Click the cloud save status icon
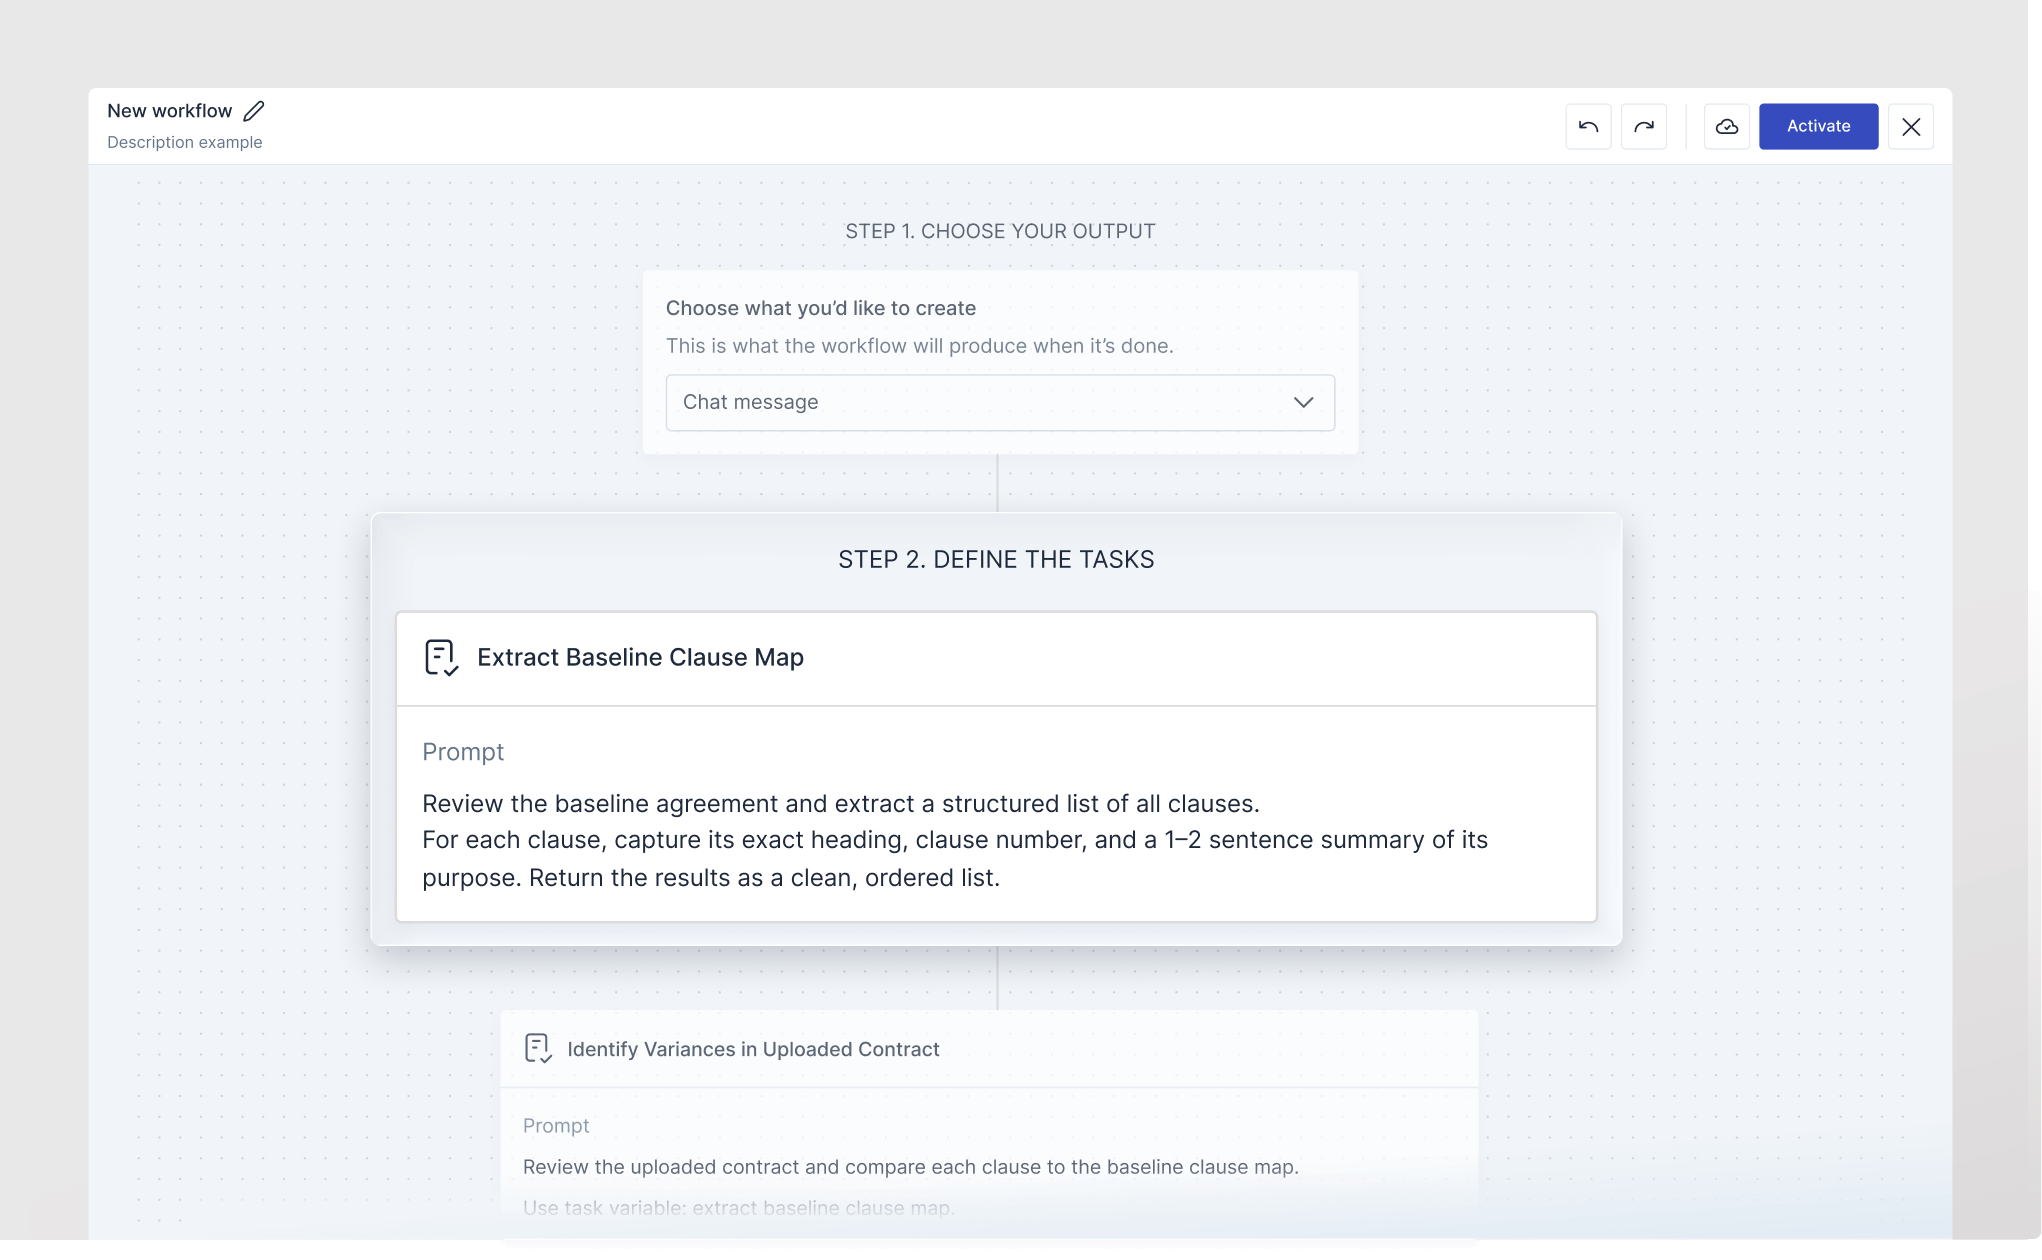The width and height of the screenshot is (2042, 1260). pyautogui.click(x=1727, y=126)
